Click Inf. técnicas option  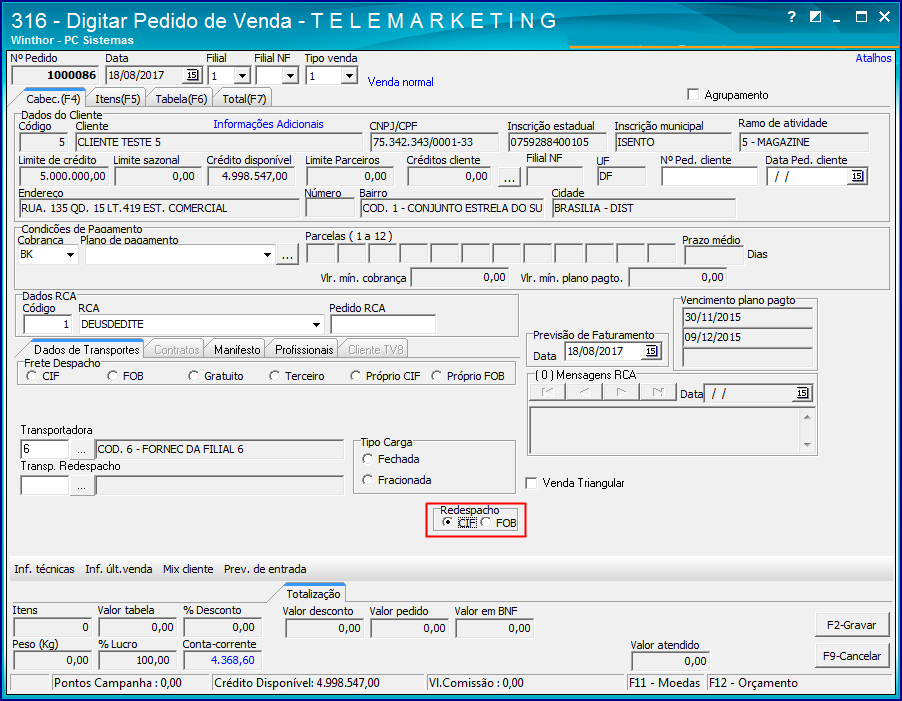(44, 569)
